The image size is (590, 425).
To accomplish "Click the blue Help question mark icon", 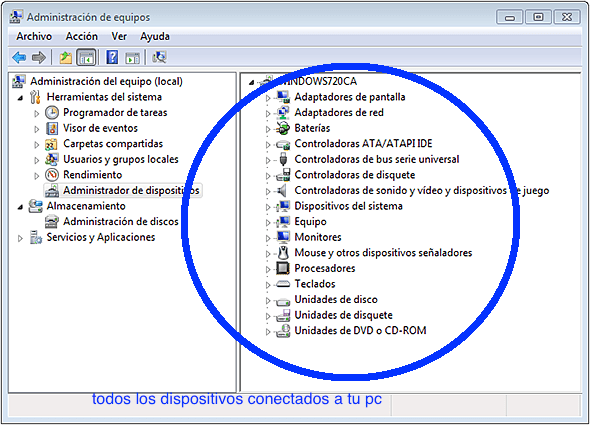I will click(112, 58).
